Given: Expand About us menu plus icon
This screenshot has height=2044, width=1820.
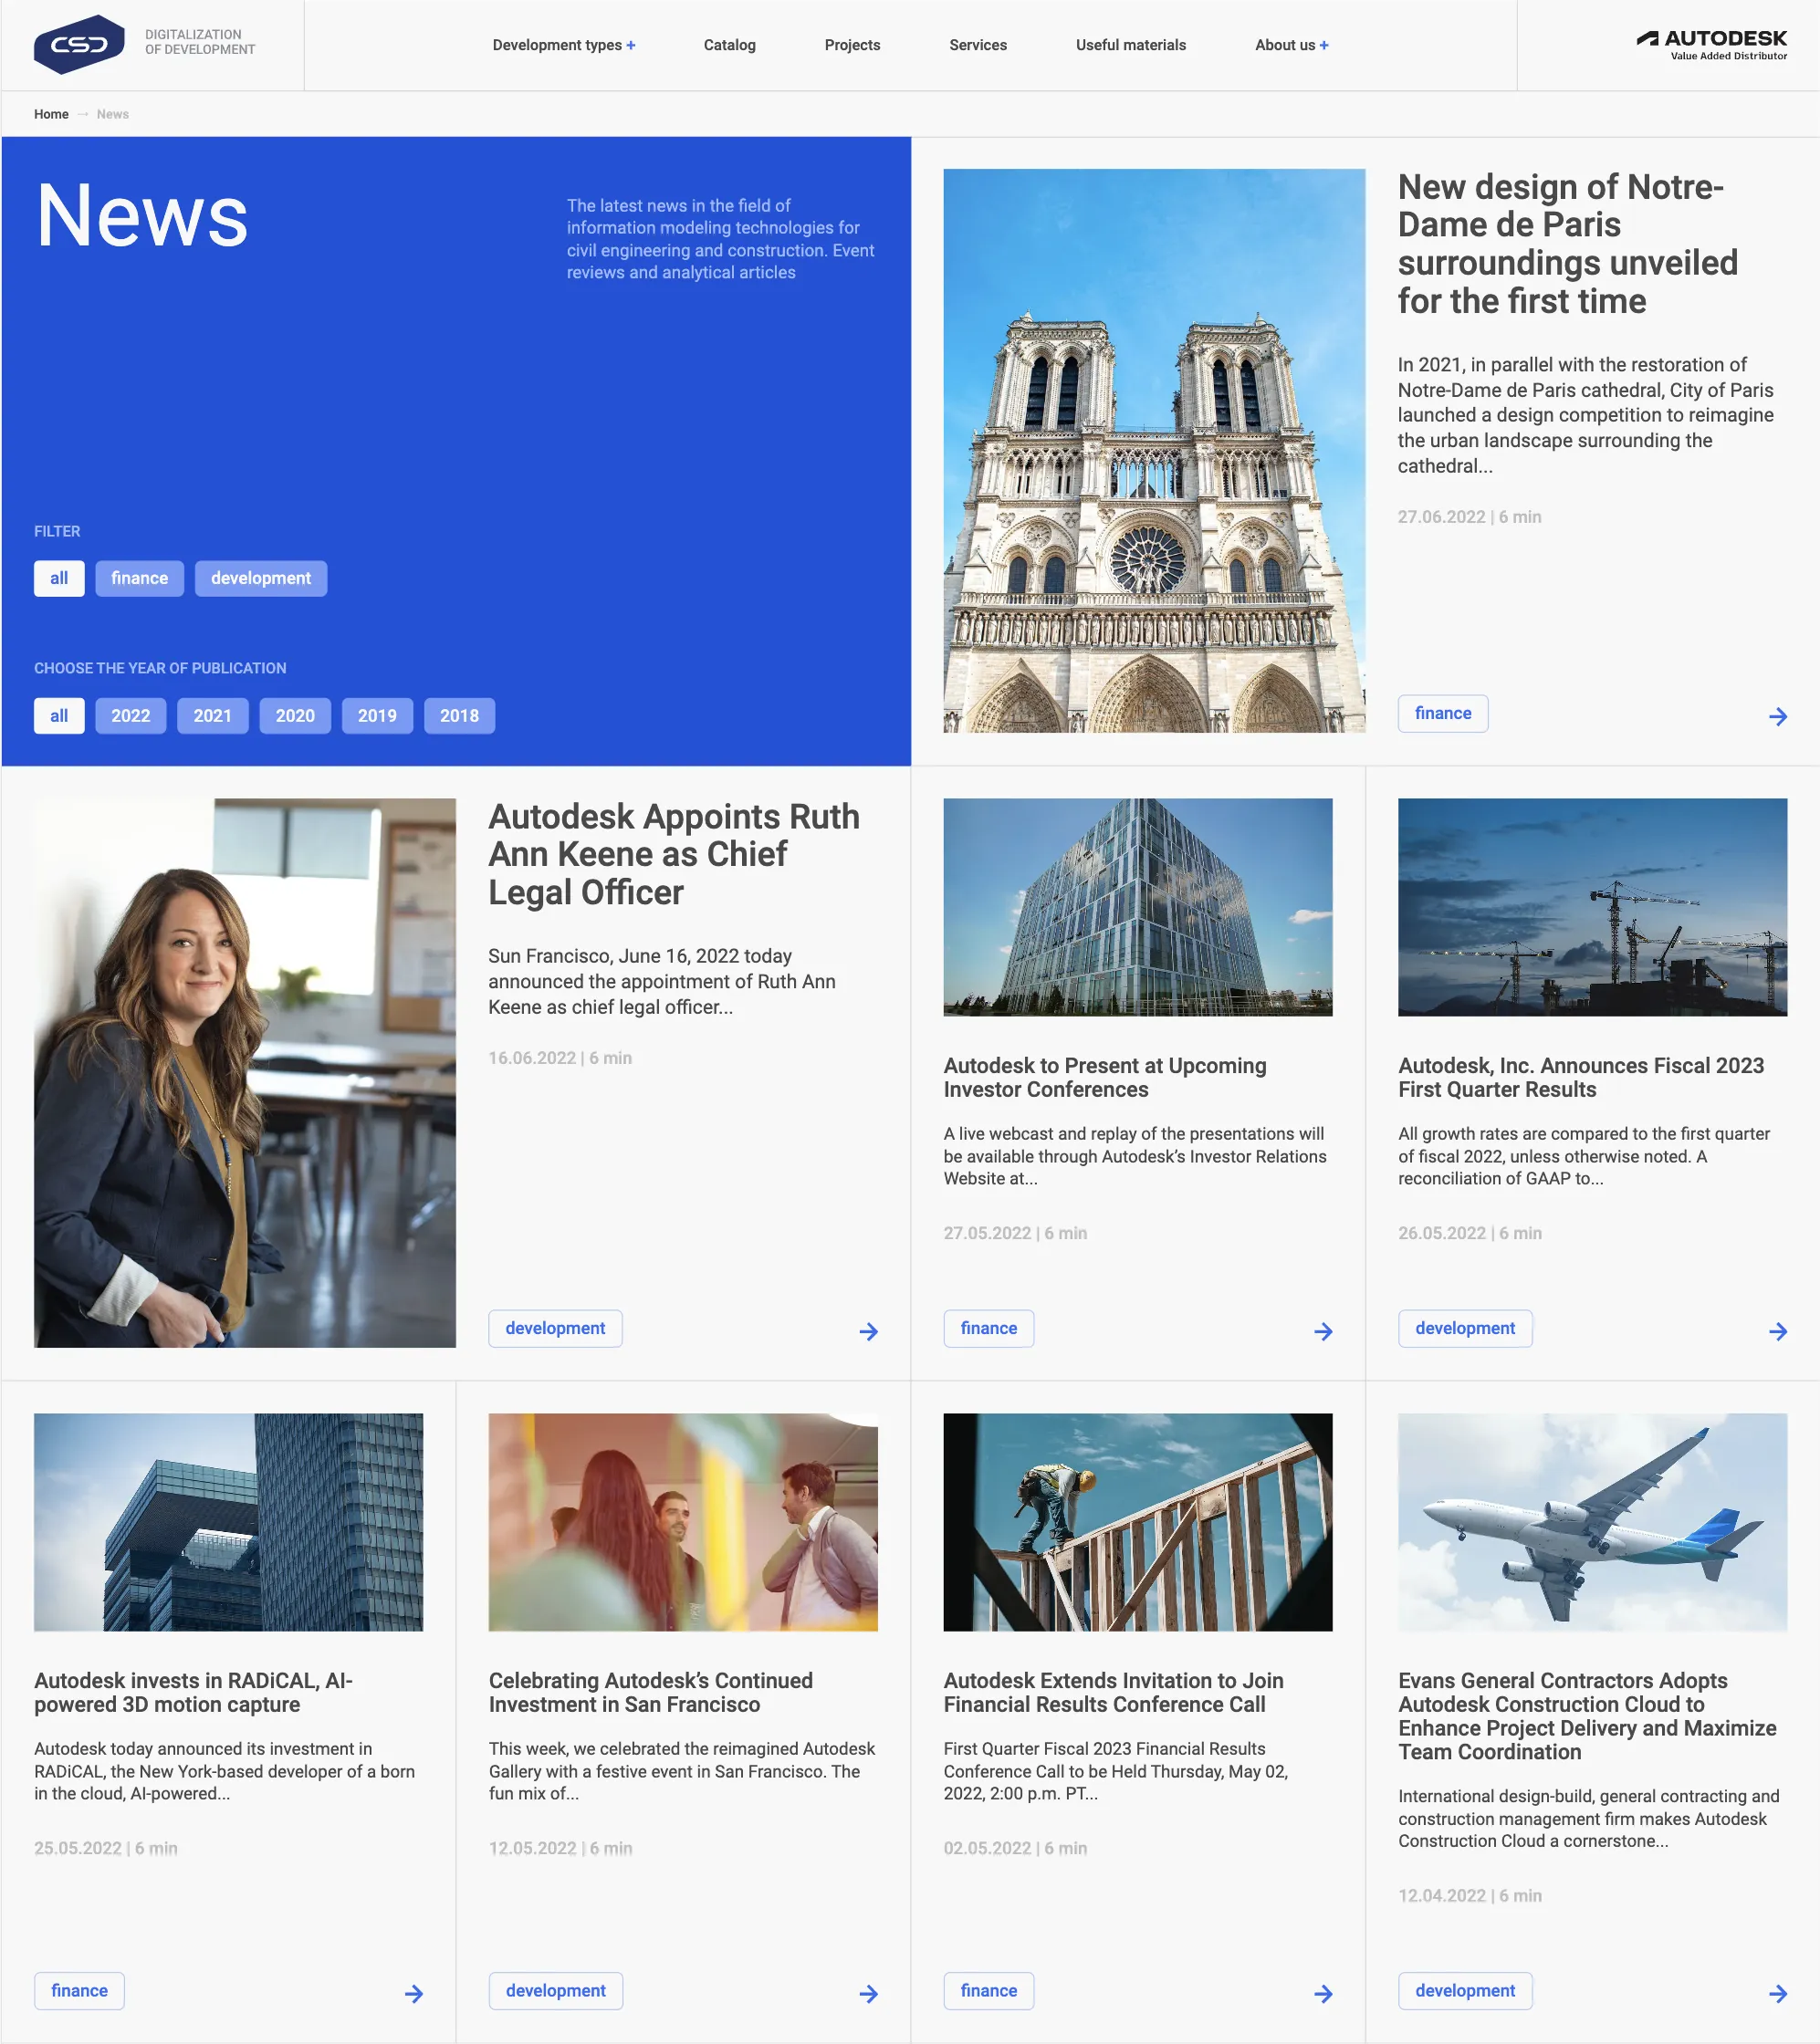Looking at the screenshot, I should point(1324,45).
